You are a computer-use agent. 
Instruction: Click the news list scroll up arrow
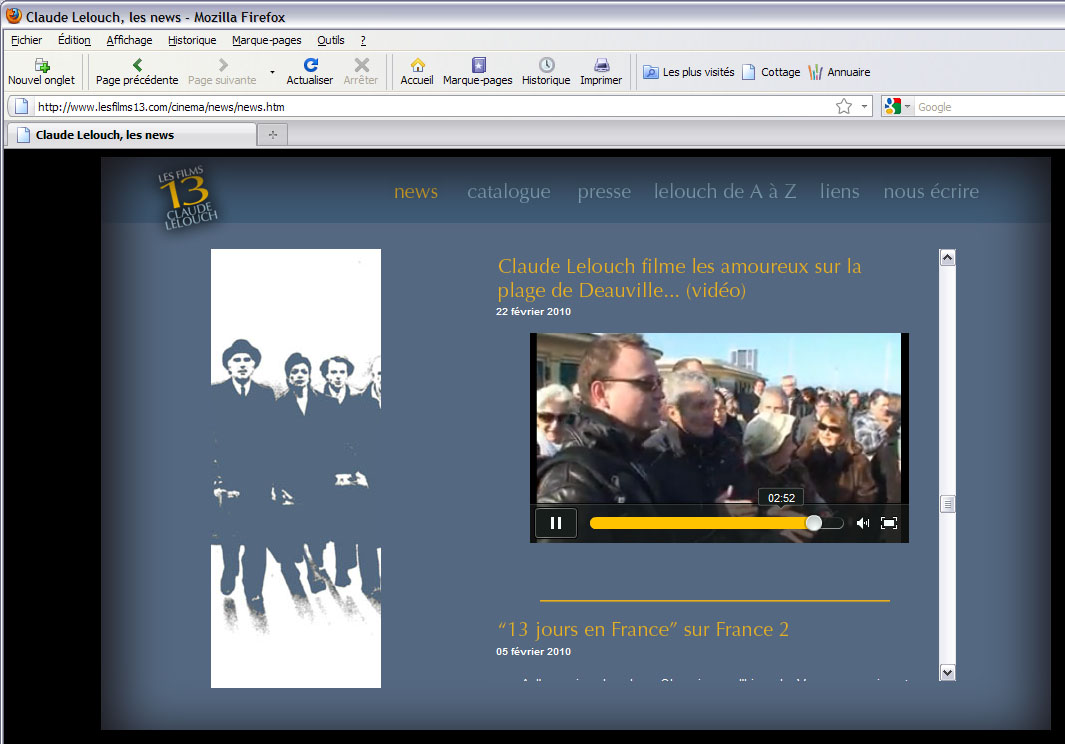(x=947, y=258)
